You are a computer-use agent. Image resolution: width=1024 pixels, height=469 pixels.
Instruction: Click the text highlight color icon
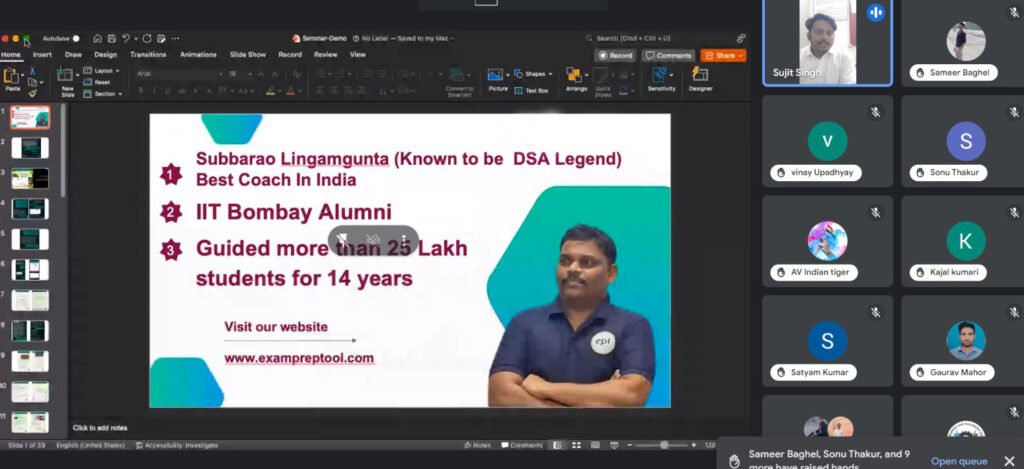tap(270, 91)
